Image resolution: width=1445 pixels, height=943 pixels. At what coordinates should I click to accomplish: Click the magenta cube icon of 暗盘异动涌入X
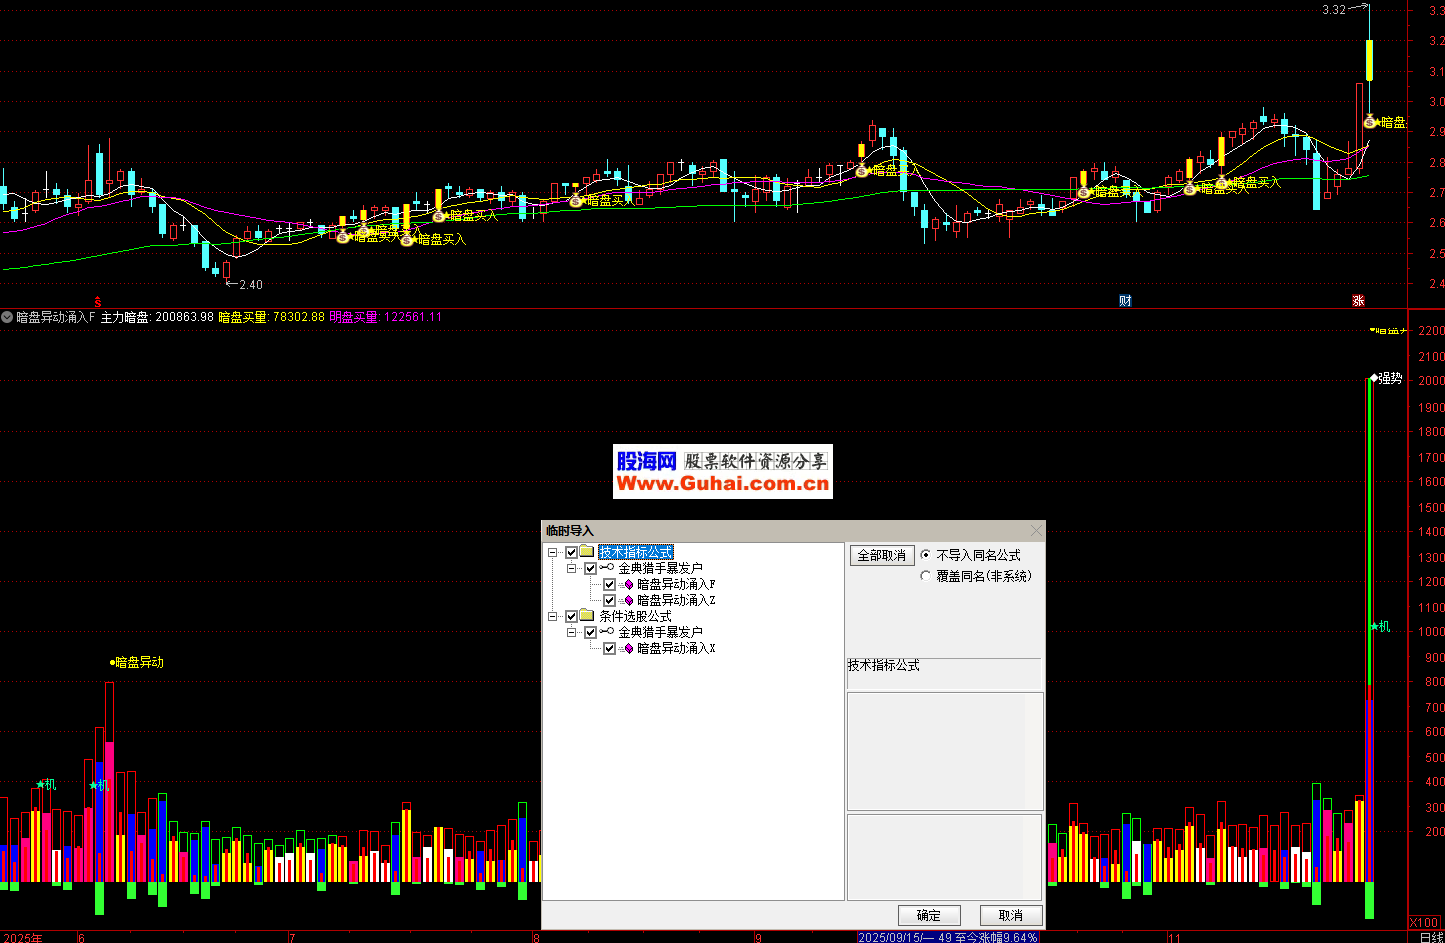click(x=628, y=648)
